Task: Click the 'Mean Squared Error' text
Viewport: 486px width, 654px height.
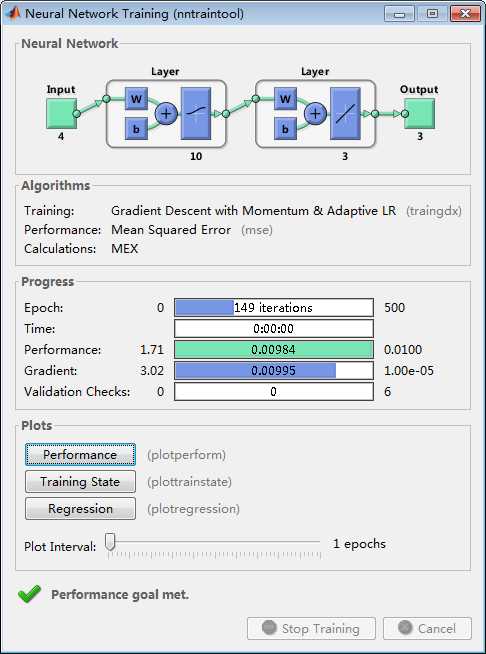Action: [171, 230]
